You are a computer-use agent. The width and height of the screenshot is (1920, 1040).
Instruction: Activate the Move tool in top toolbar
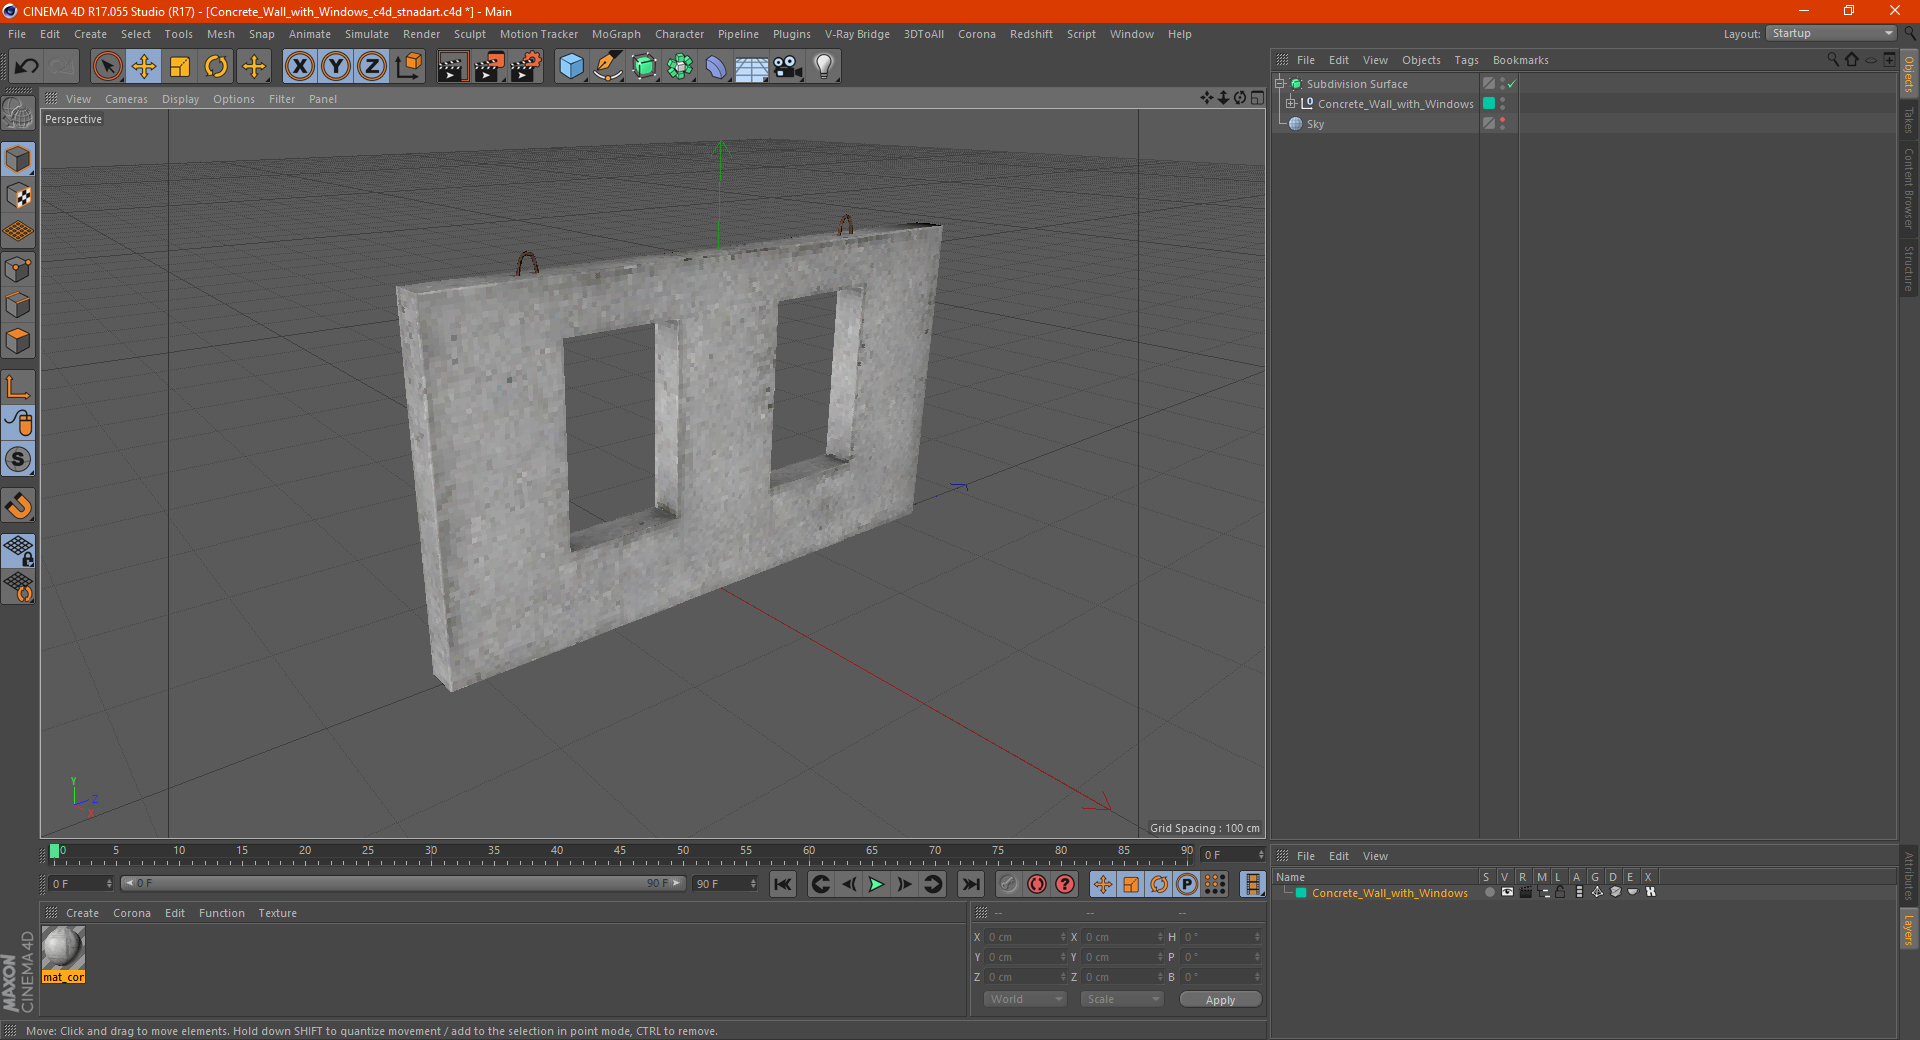[144, 67]
